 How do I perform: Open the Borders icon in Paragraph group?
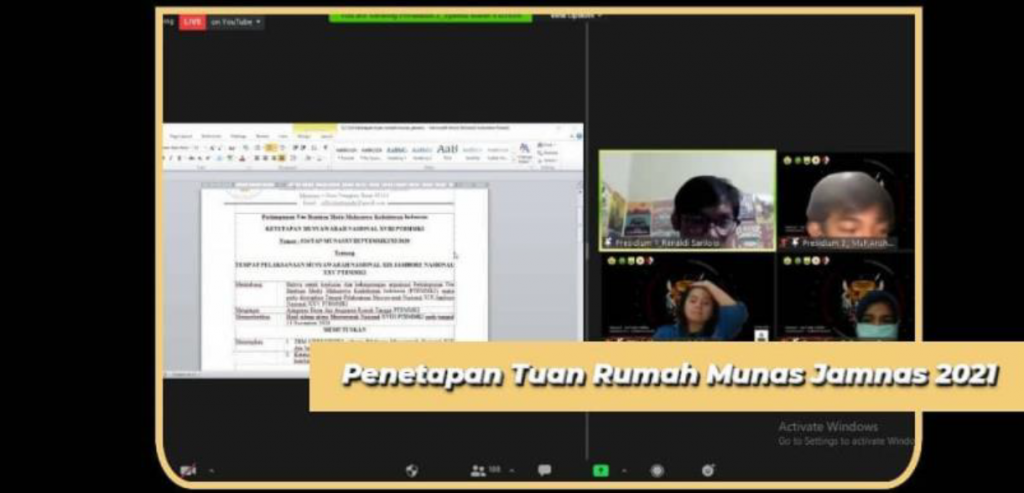click(x=319, y=158)
